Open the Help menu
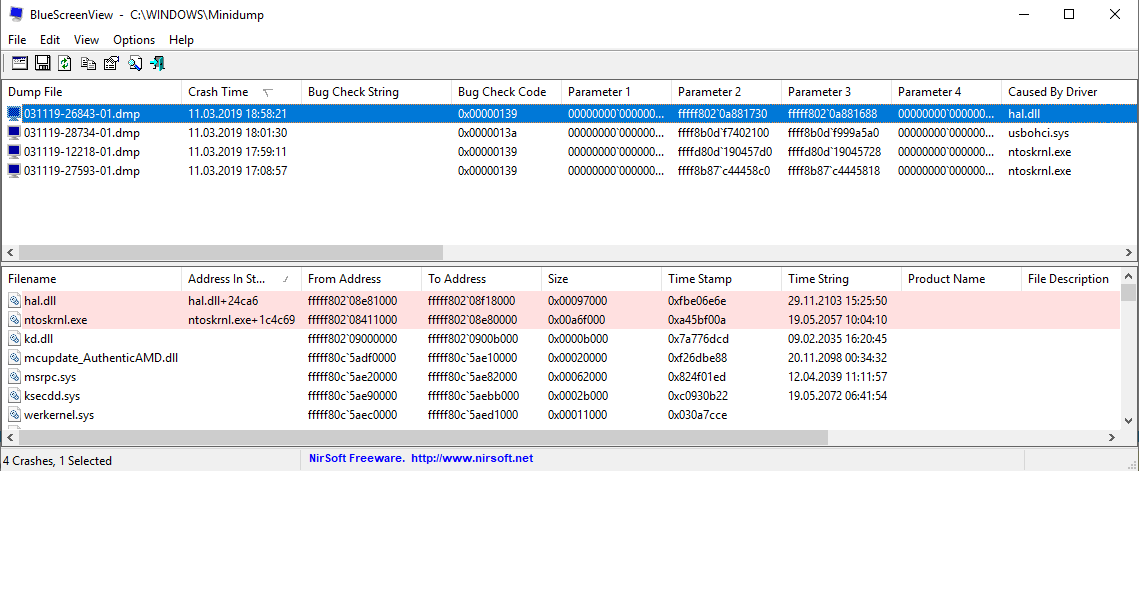1139x614 pixels. (181, 39)
